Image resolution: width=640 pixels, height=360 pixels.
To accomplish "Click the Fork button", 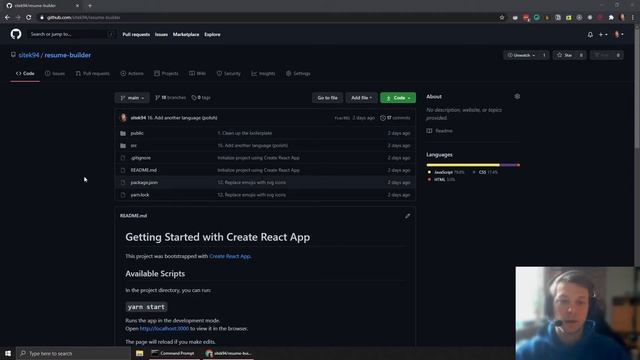I will pos(601,55).
